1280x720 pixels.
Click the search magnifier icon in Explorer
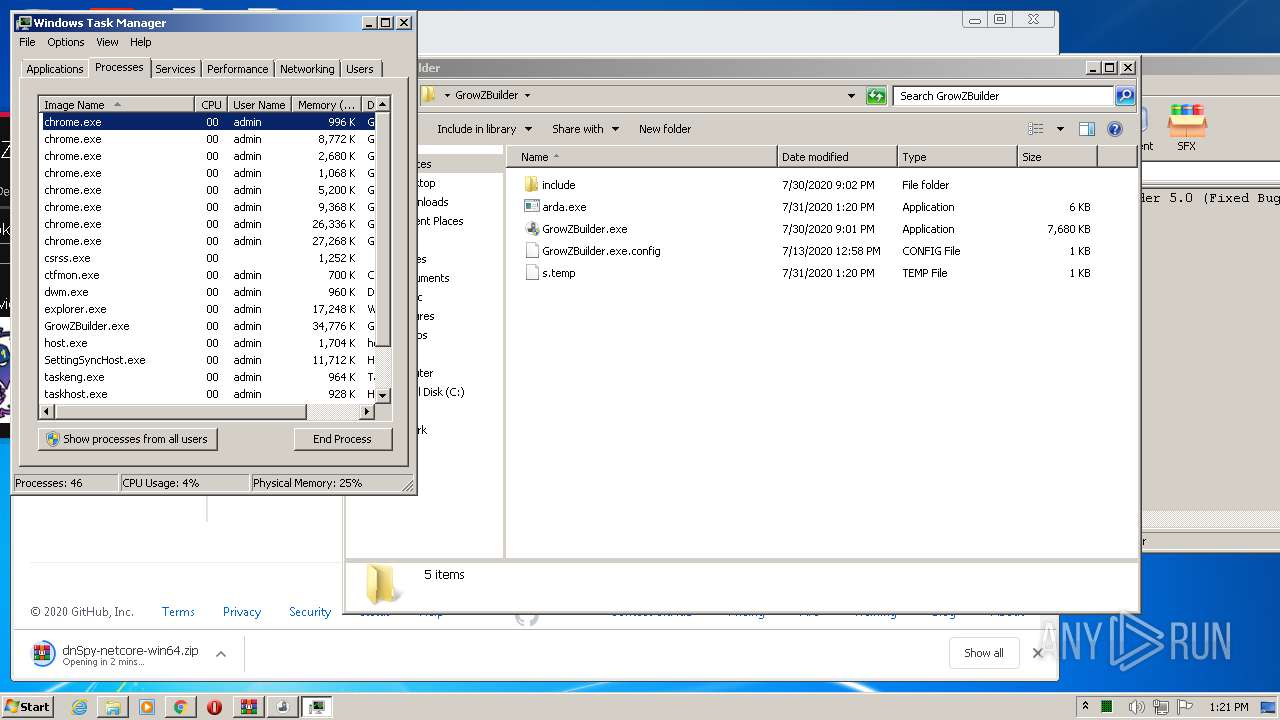coord(1125,96)
